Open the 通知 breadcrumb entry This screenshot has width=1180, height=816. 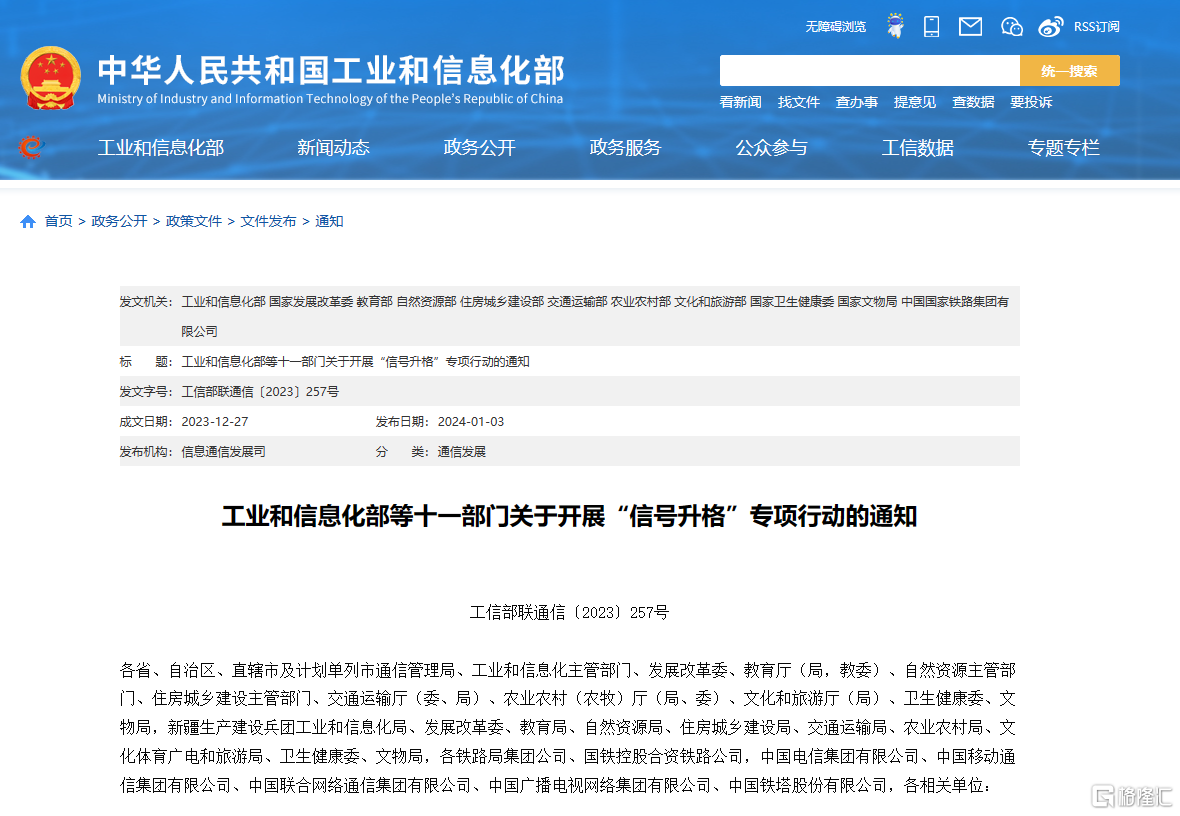[x=329, y=221]
